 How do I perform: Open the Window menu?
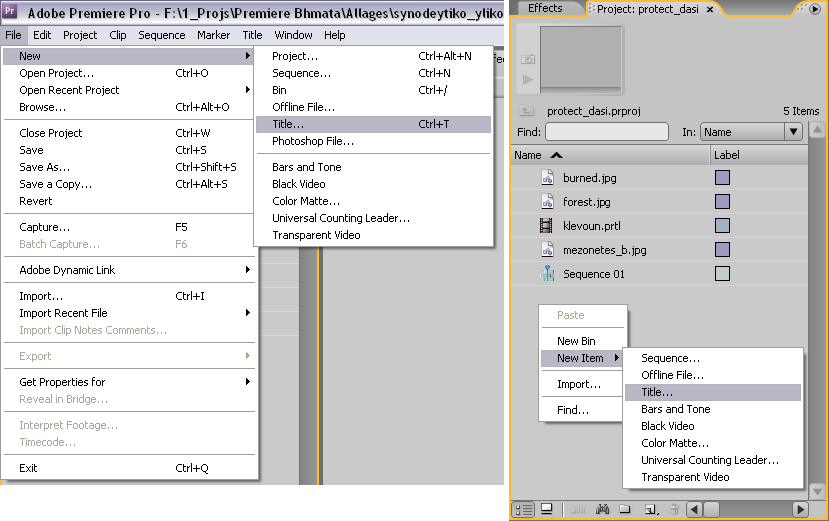[x=293, y=35]
